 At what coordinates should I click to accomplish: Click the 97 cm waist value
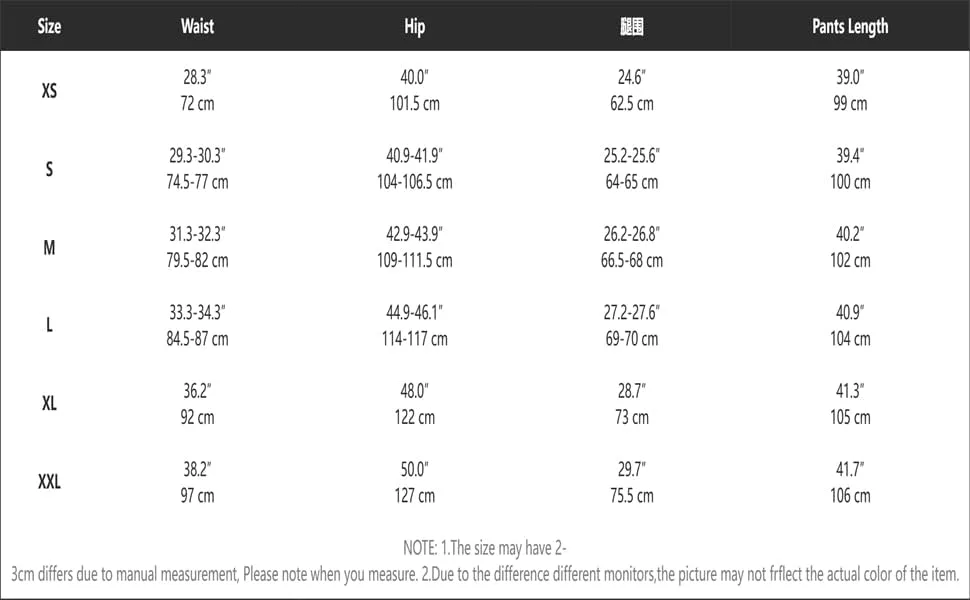coord(197,496)
